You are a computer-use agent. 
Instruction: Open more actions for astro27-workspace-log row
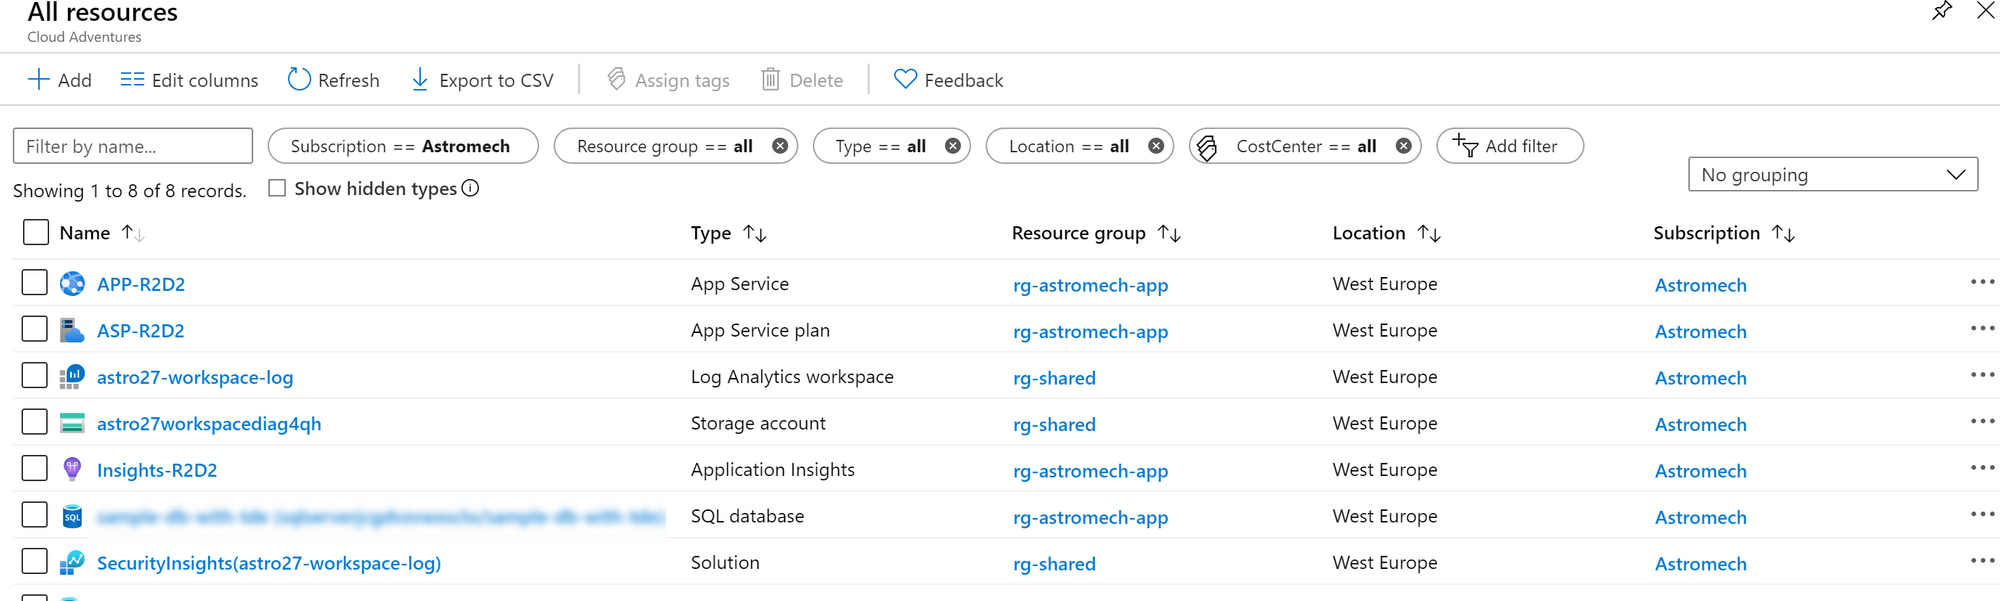[1982, 376]
